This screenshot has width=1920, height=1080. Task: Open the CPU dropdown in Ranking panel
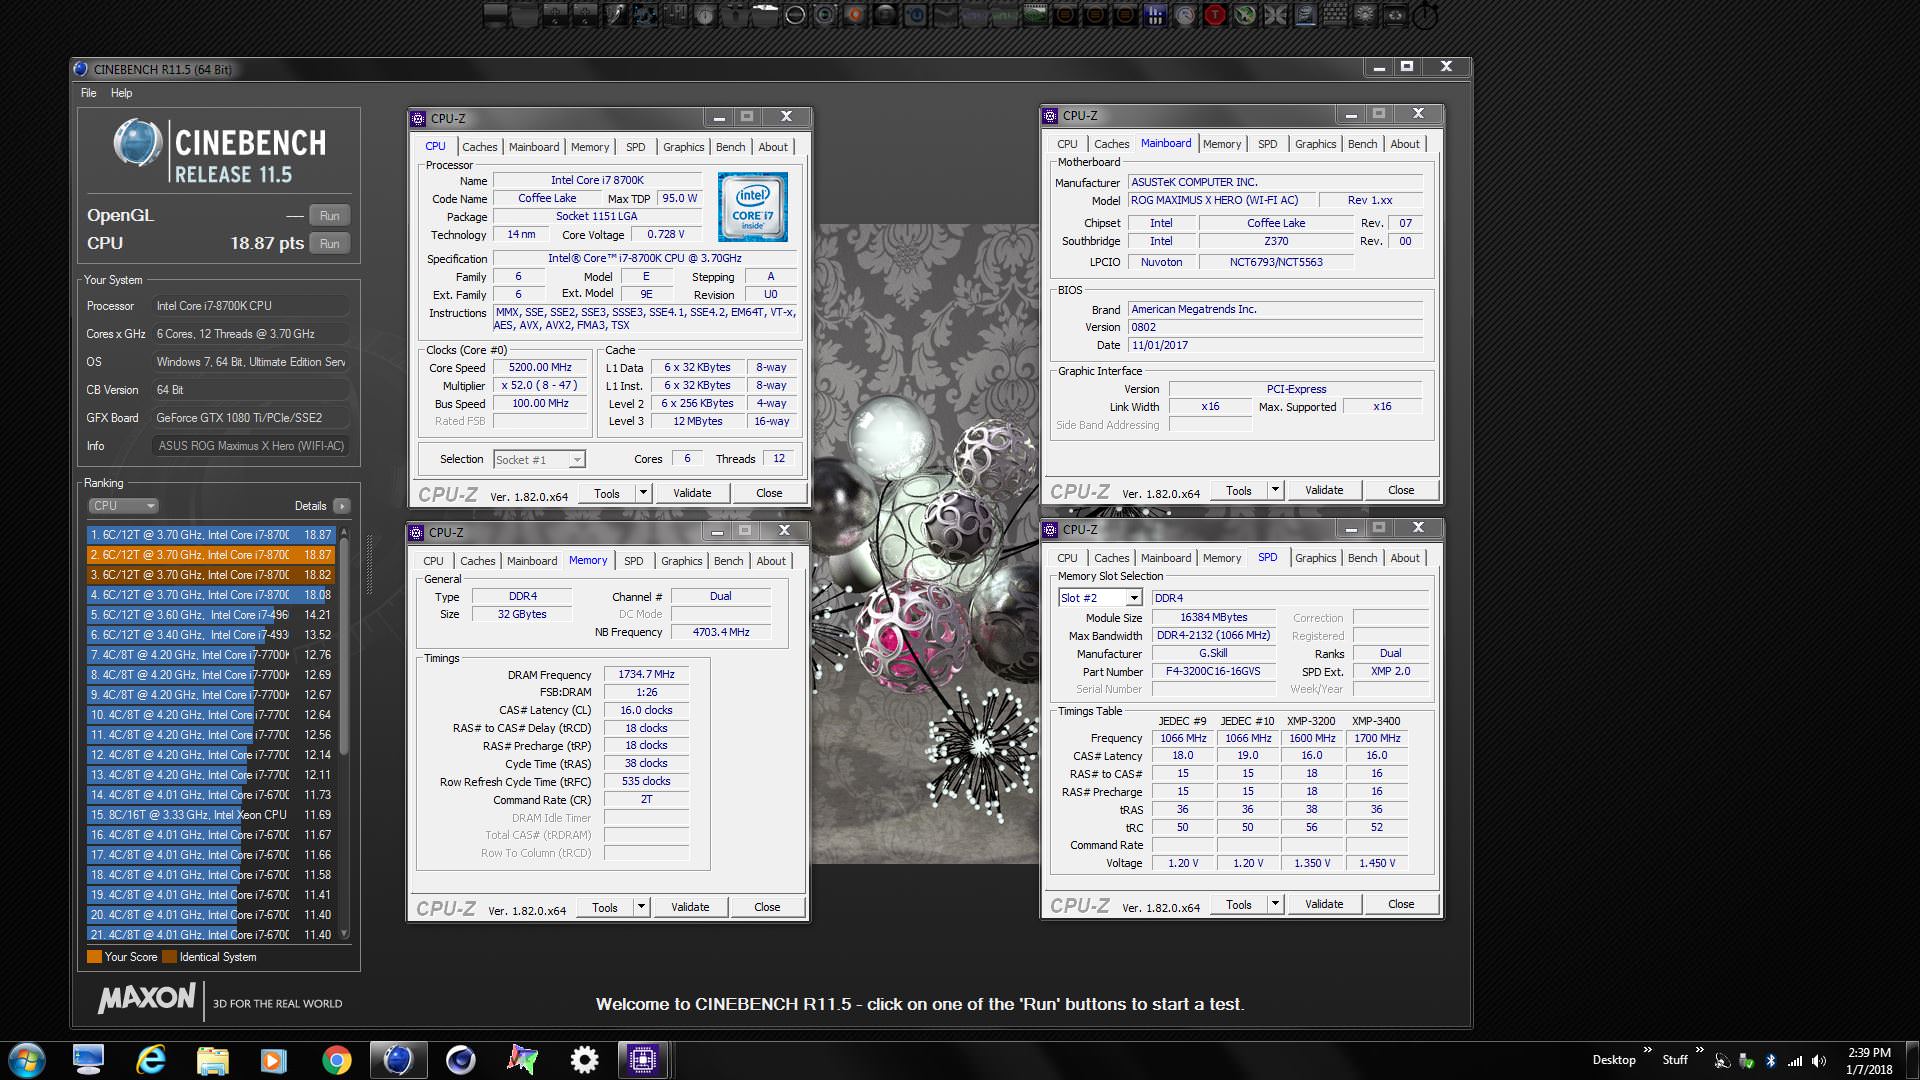(123, 506)
